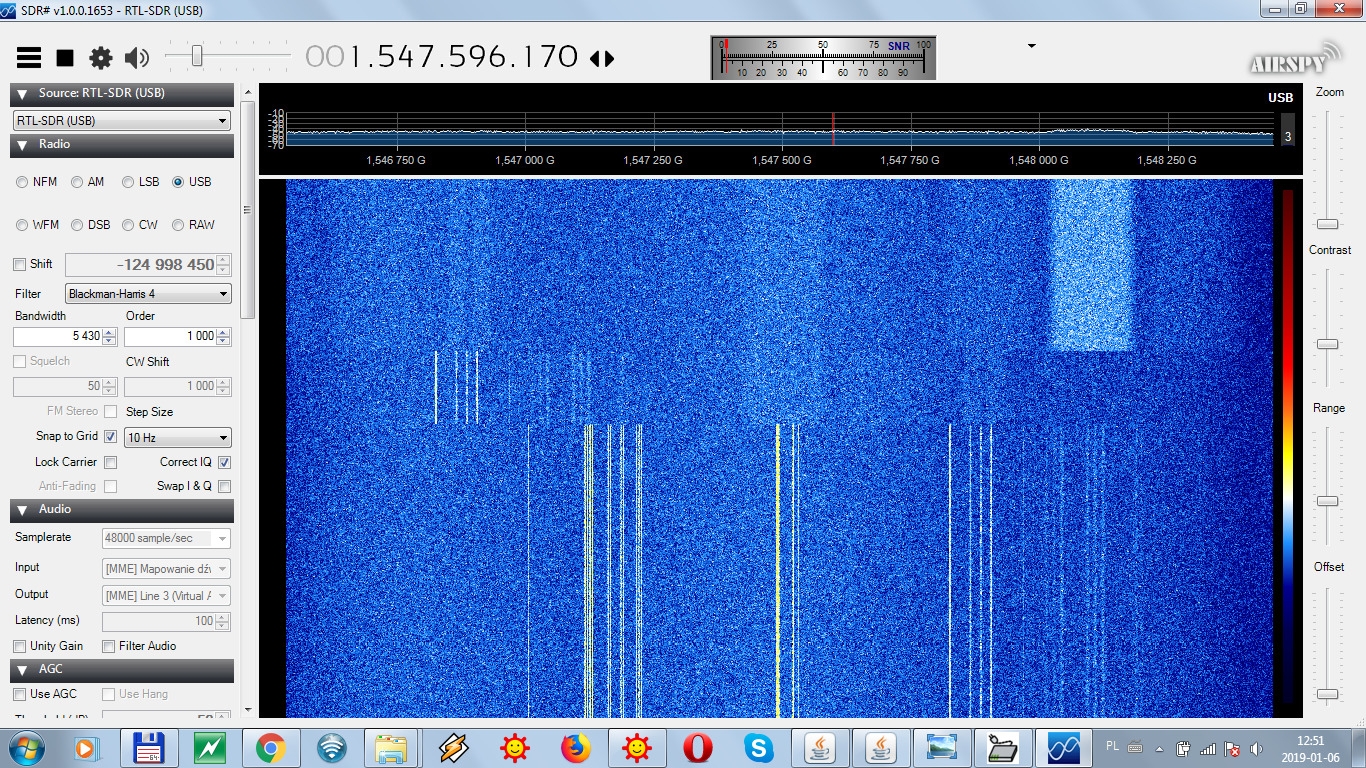This screenshot has height=768, width=1366.
Task: Stop the radio with the square button
Action: [x=65, y=58]
